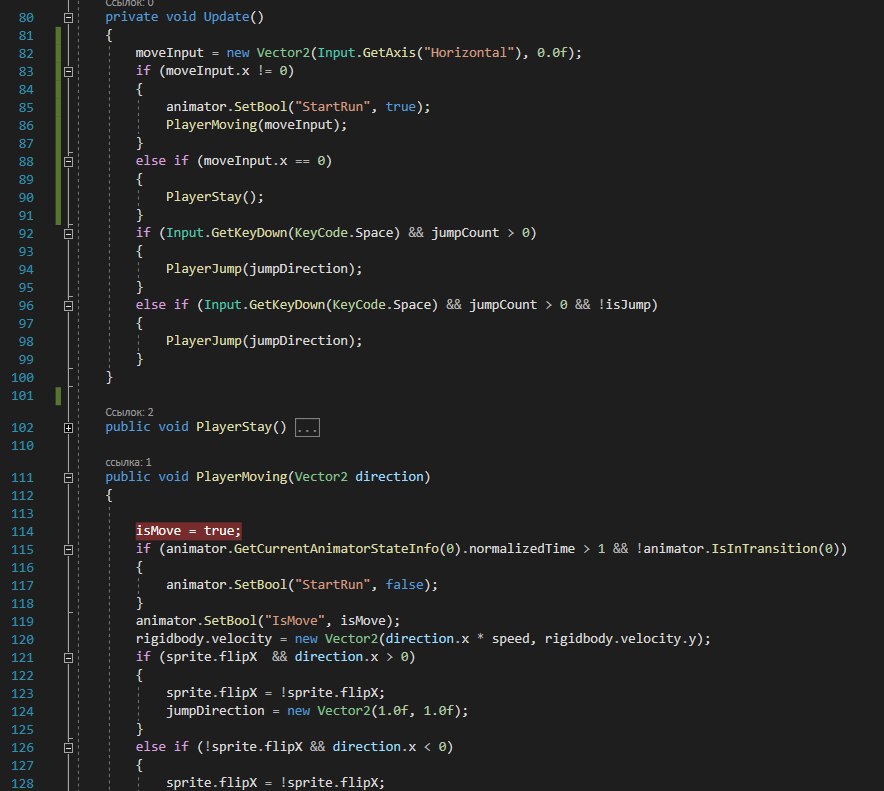Collapse the if (moveInput.x != 0) block
This screenshot has width=884, height=791.
68,72
